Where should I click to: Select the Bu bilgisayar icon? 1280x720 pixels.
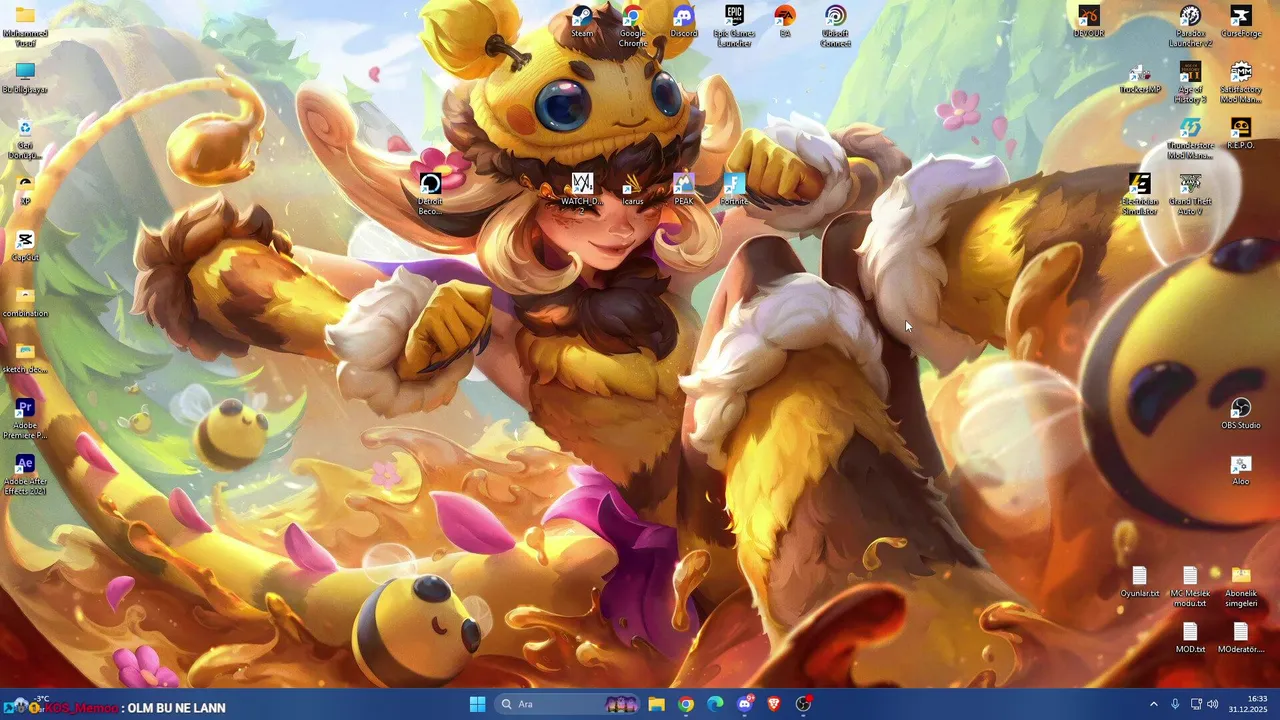click(x=25, y=78)
